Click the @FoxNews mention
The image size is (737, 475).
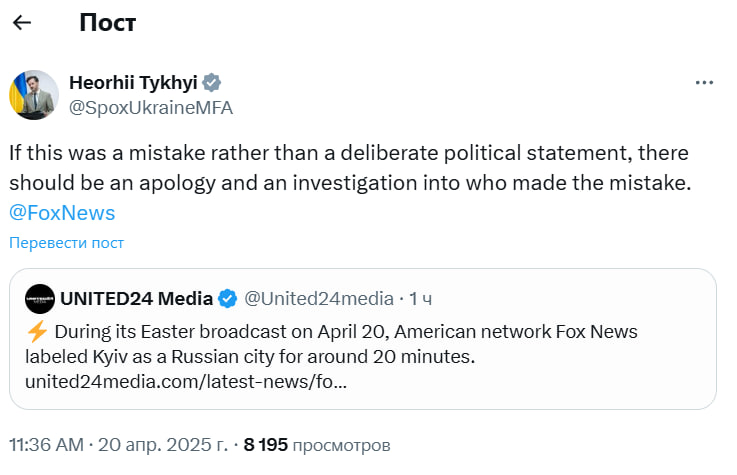(x=62, y=212)
